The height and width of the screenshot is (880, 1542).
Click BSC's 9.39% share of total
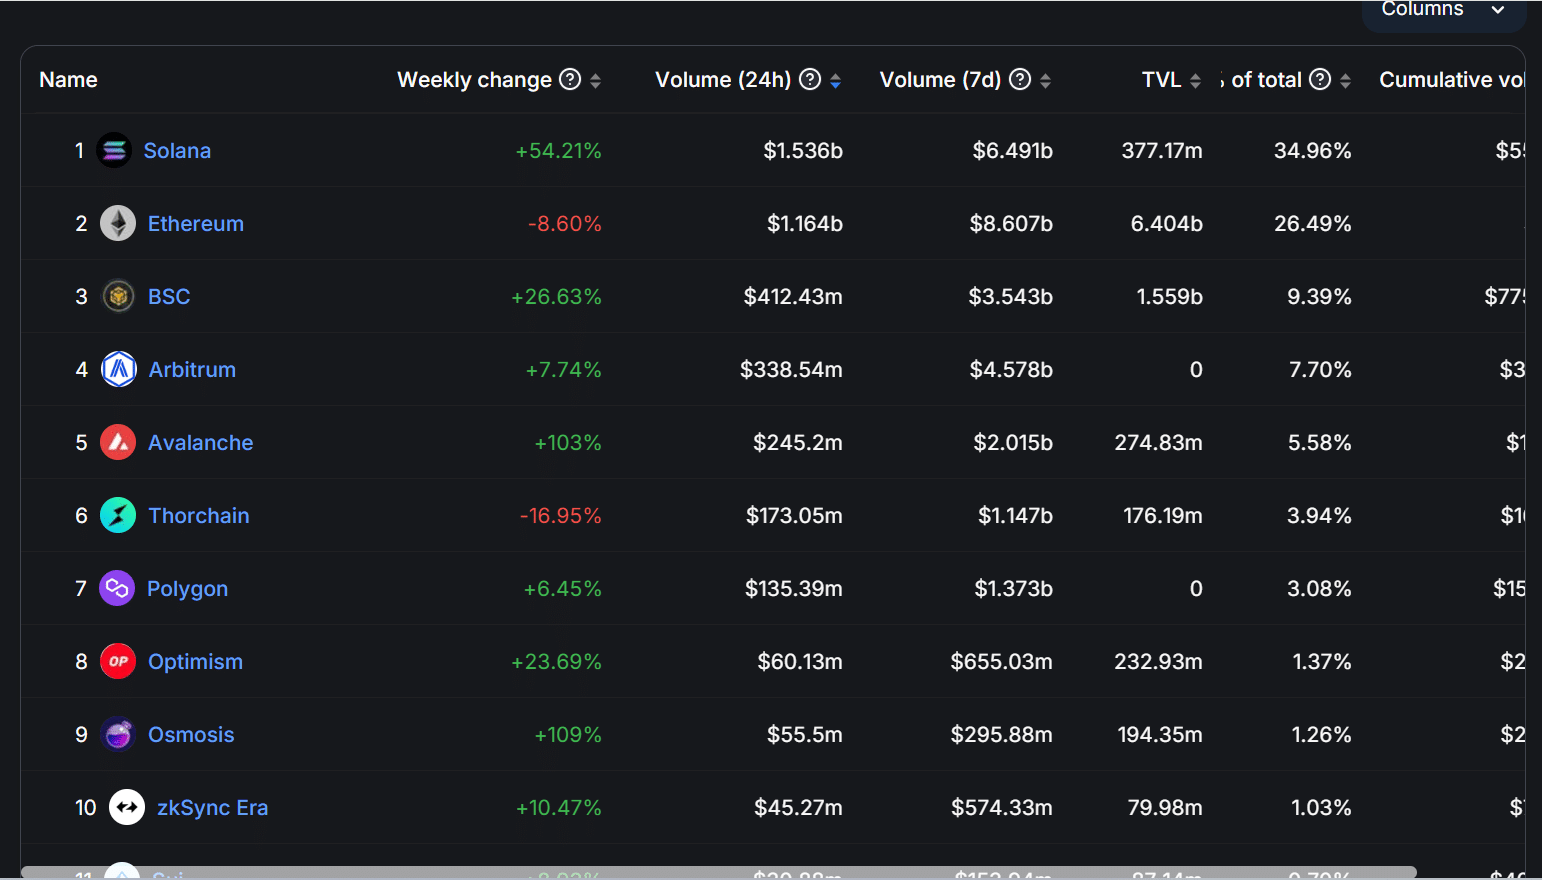coord(1320,296)
